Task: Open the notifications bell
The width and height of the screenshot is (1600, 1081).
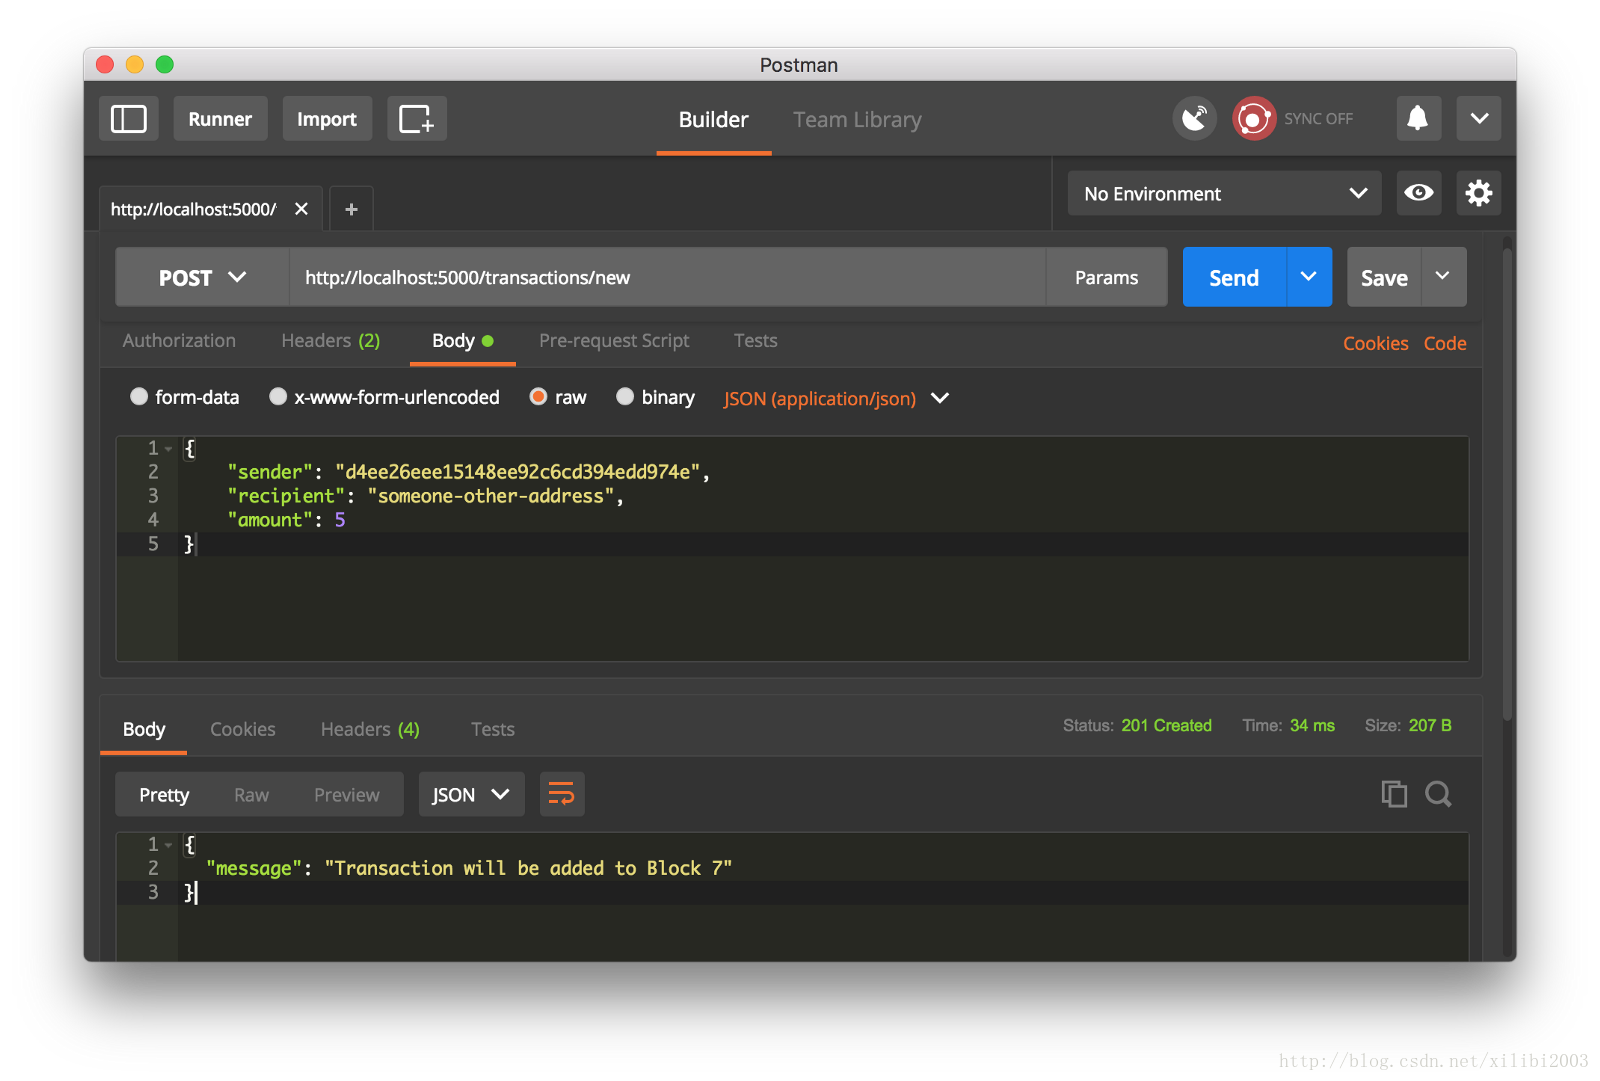Action: click(1418, 119)
